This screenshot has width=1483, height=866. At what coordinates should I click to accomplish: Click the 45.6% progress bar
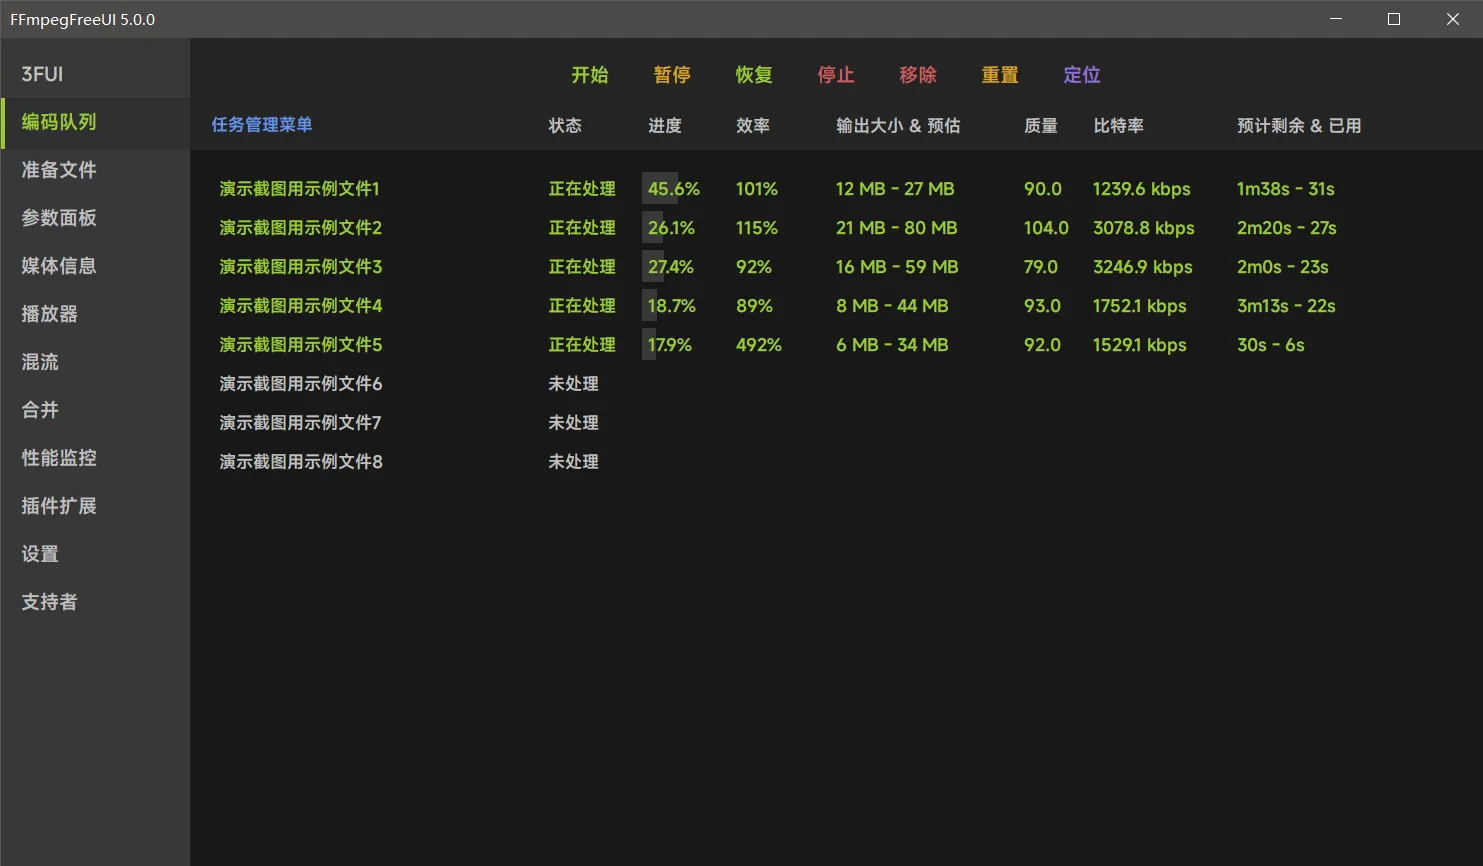click(x=673, y=189)
